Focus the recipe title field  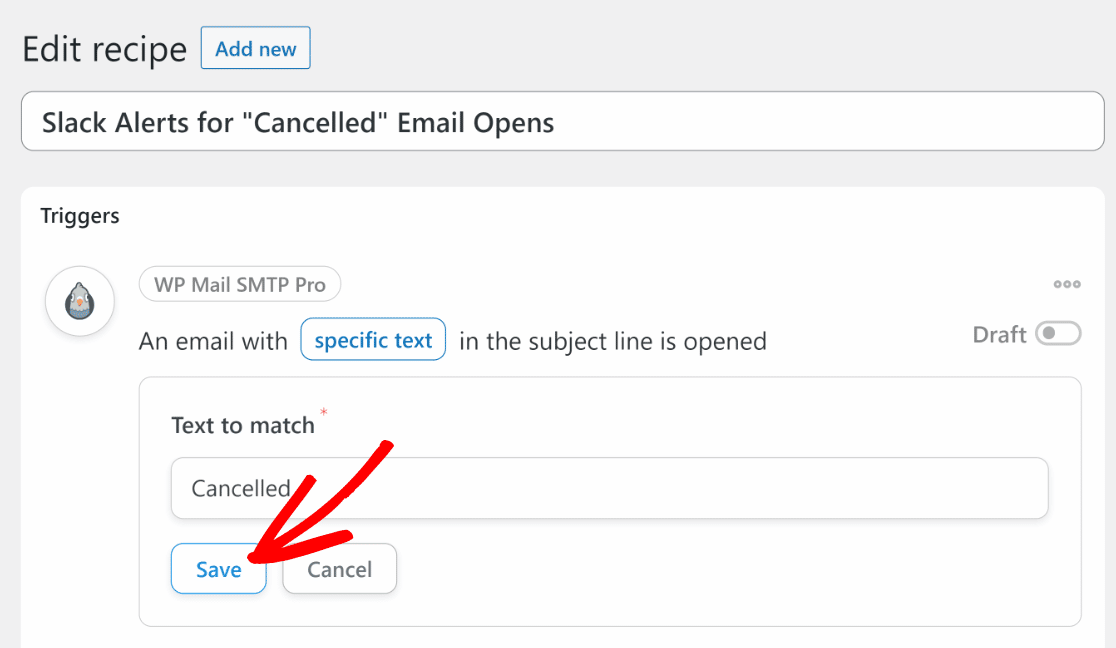562,122
